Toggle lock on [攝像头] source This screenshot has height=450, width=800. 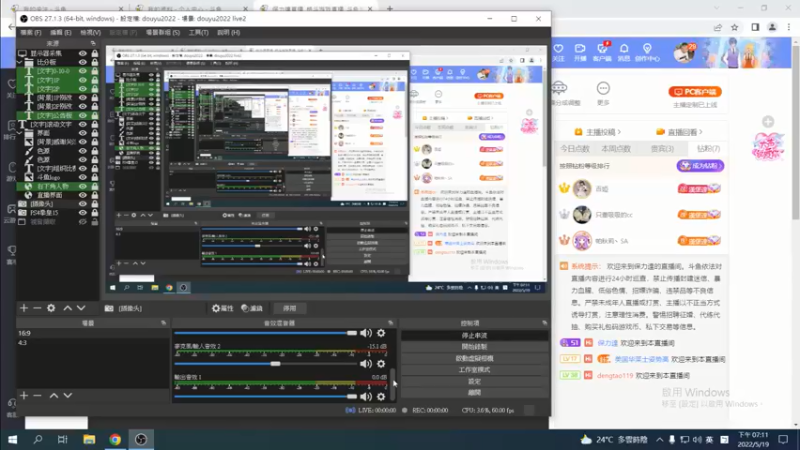pos(94,204)
